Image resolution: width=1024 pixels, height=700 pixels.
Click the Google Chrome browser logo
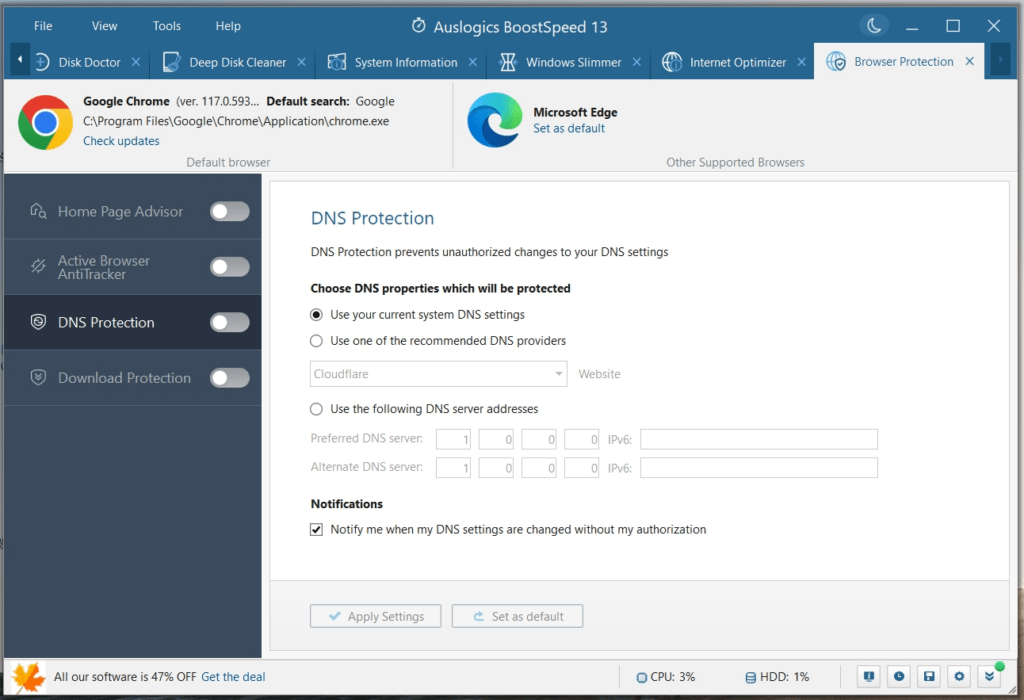point(44,120)
